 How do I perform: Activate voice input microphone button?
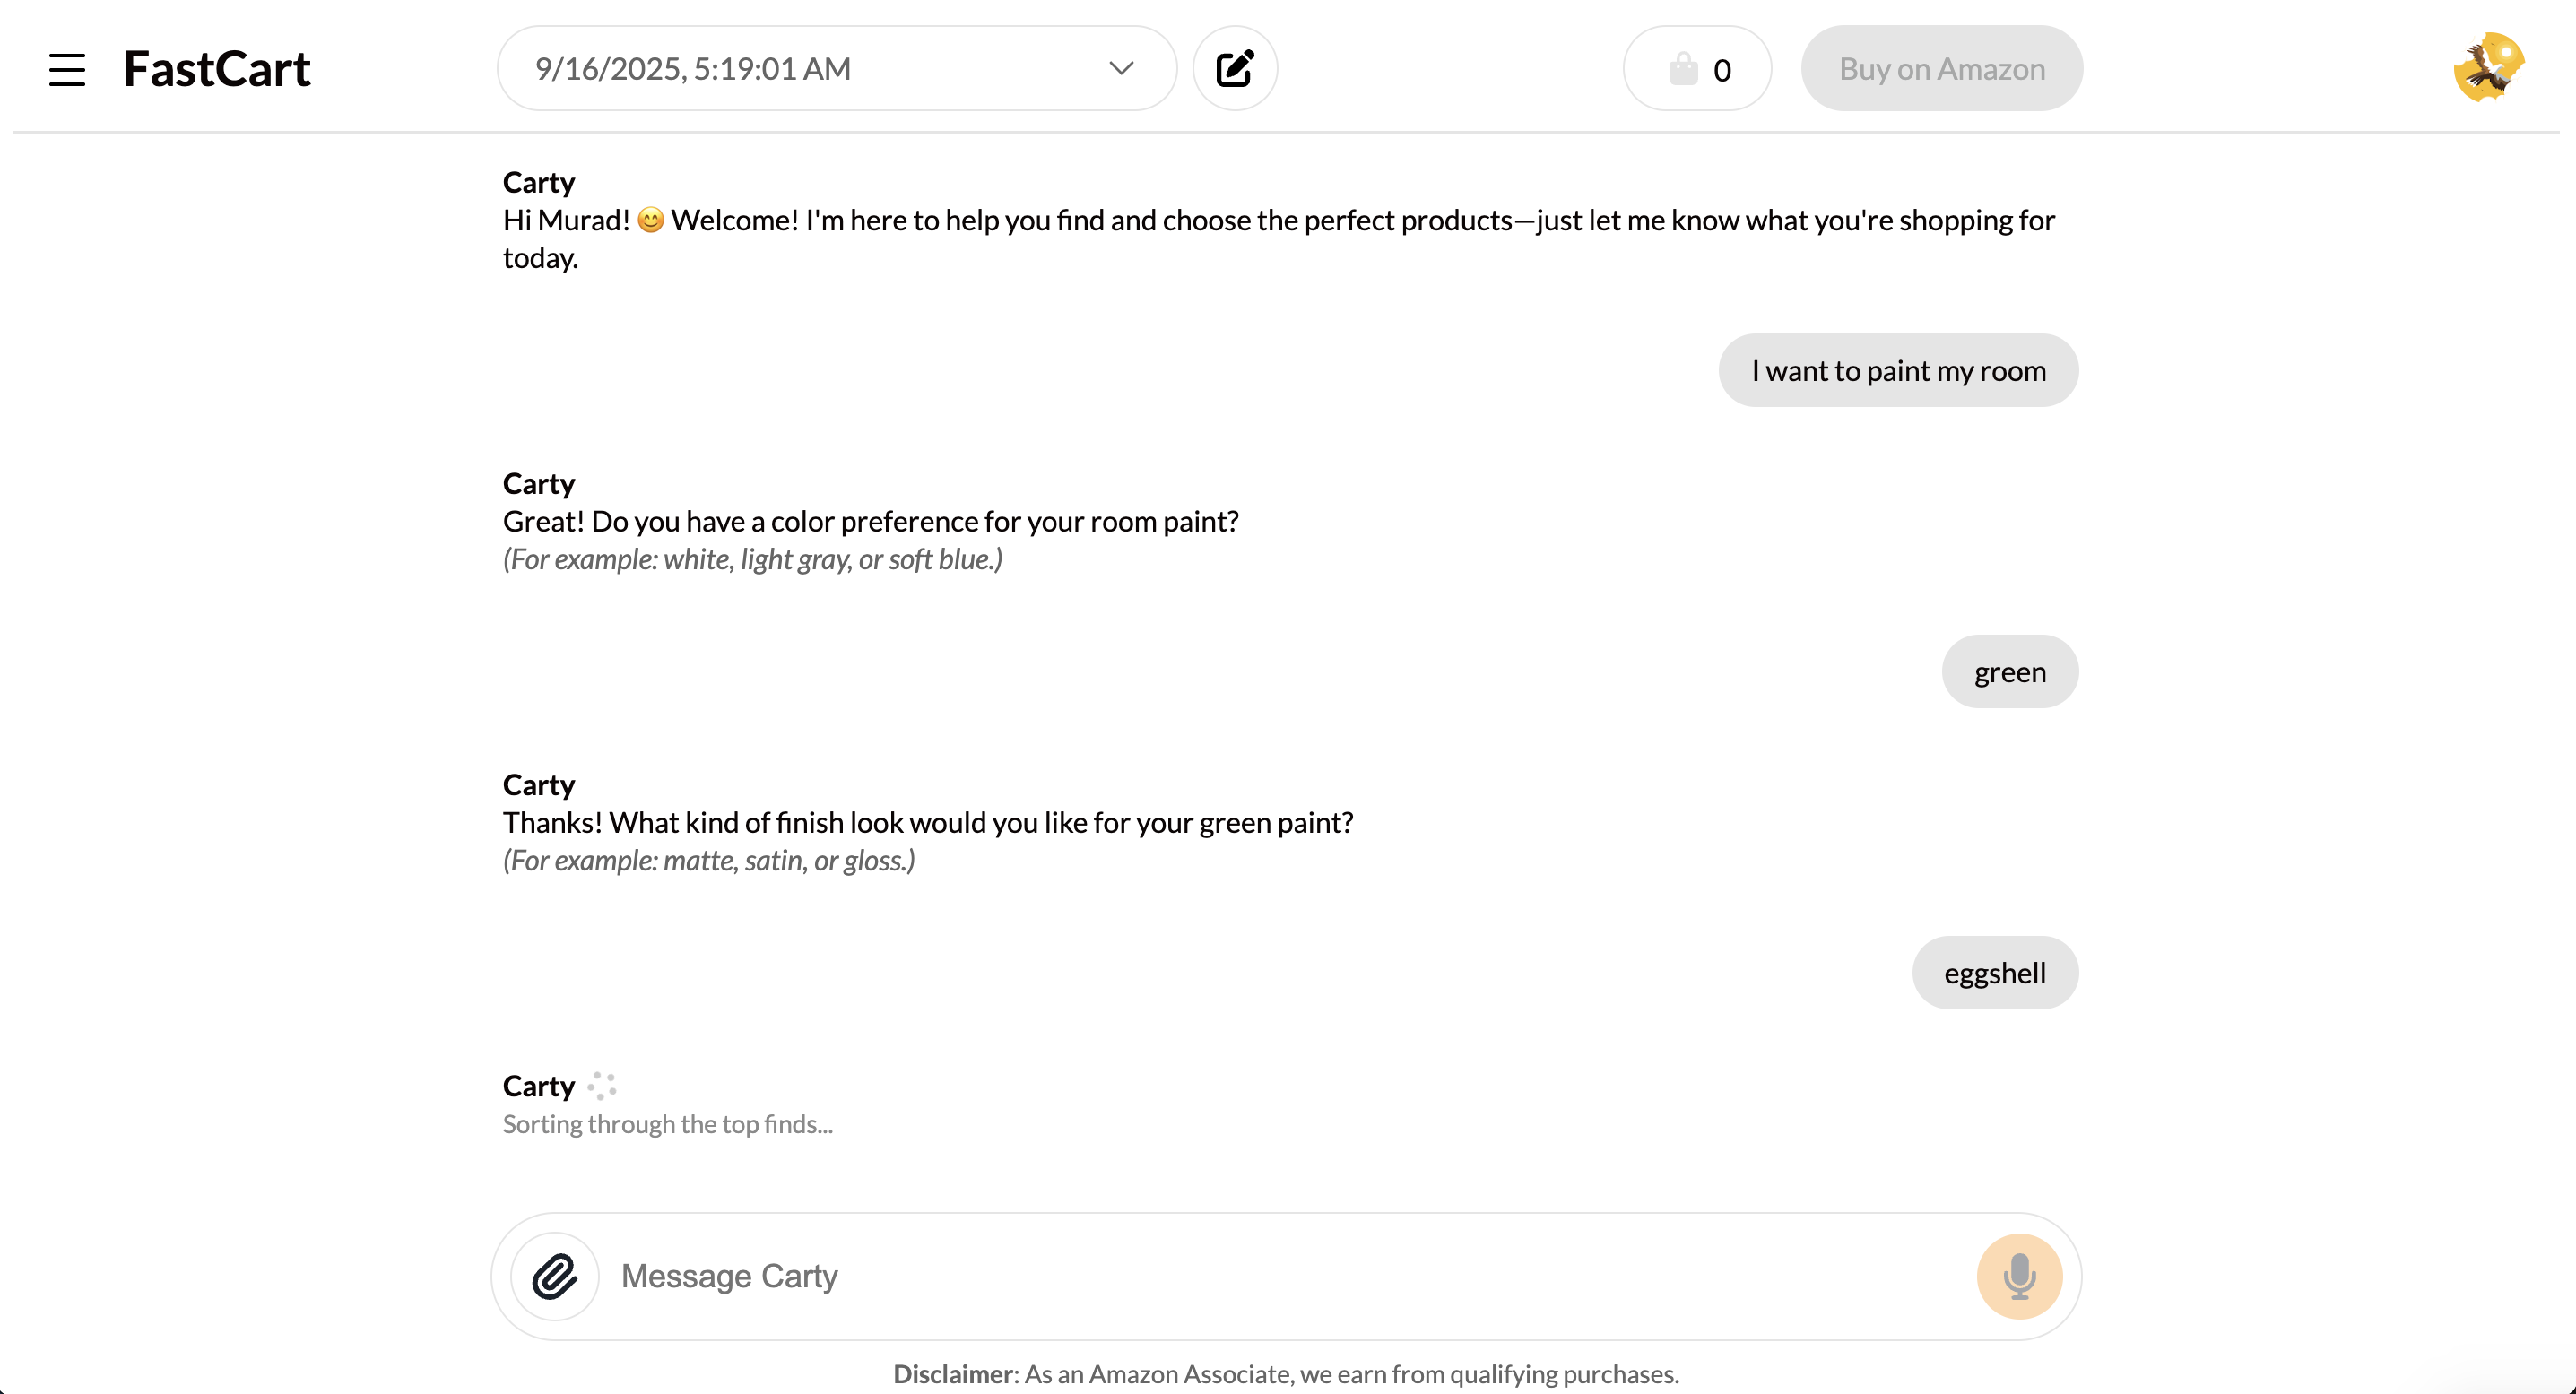click(2019, 1276)
